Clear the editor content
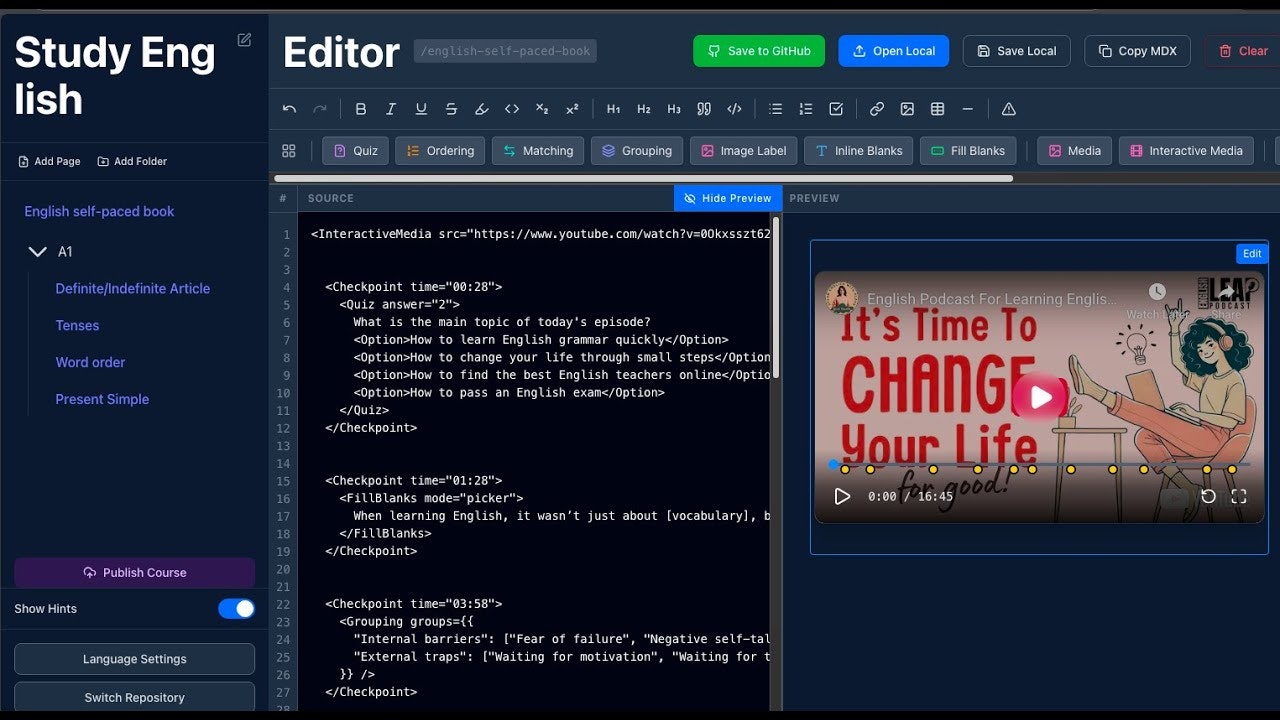Image resolution: width=1280 pixels, height=720 pixels. click(1243, 51)
